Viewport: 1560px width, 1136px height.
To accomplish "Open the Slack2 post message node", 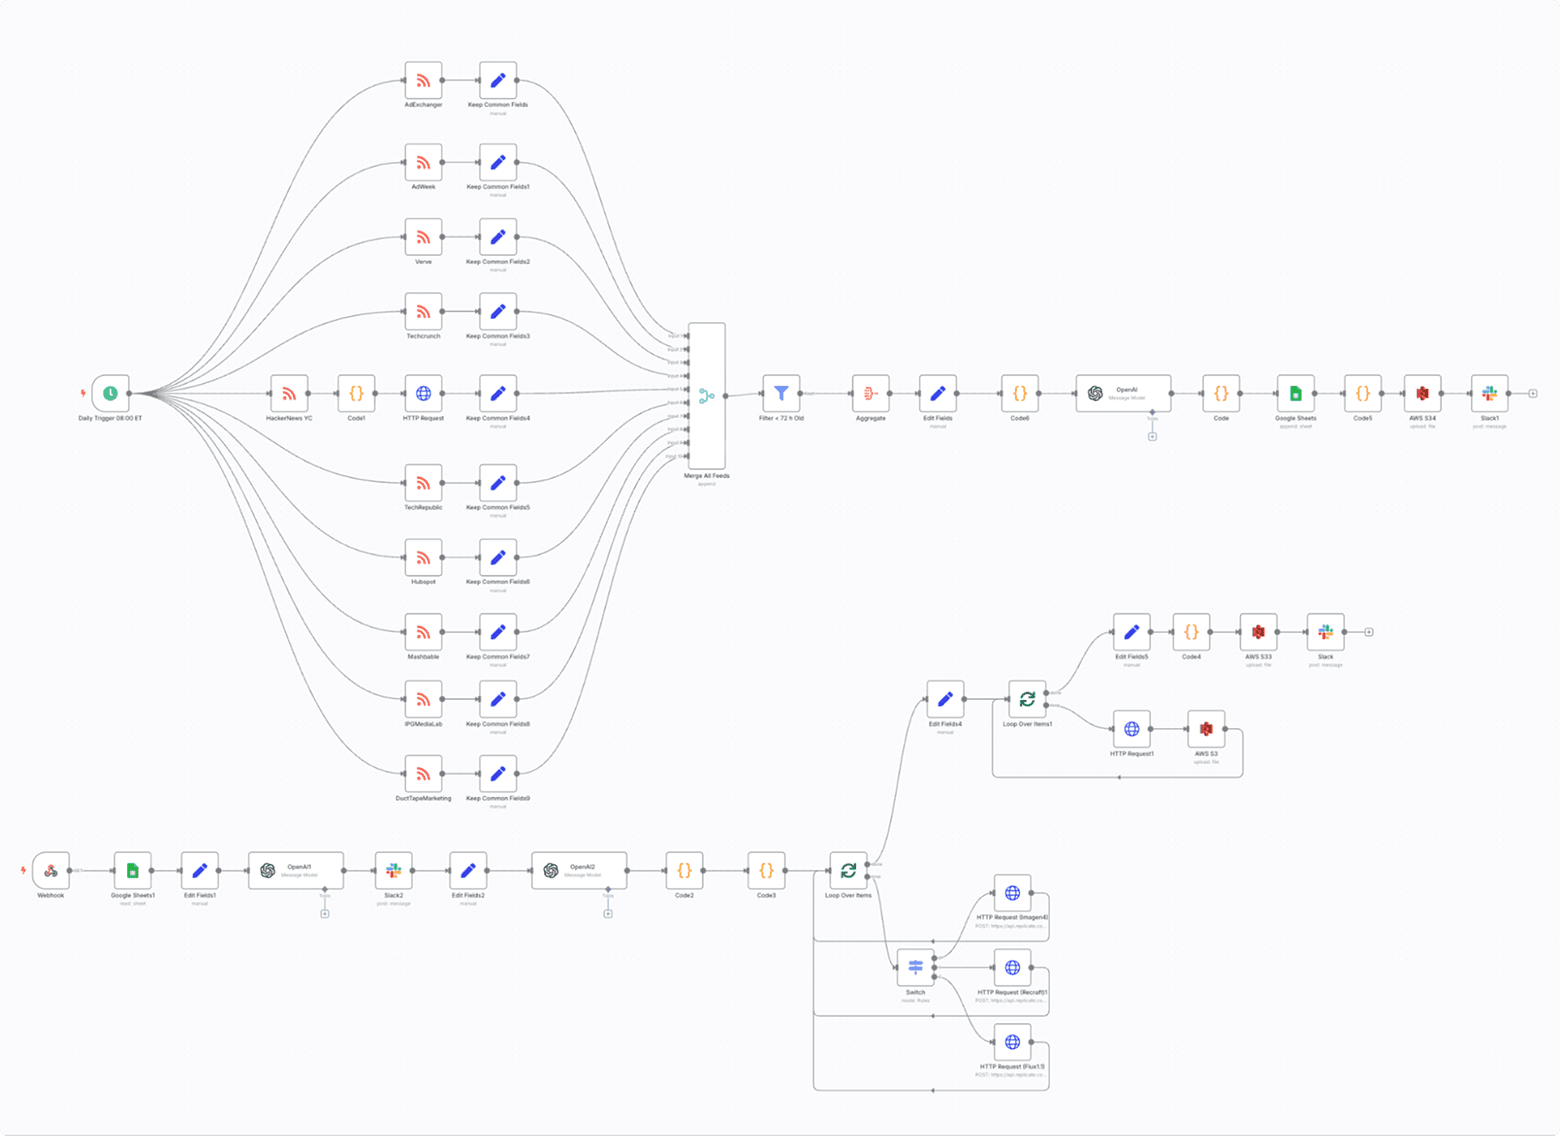I will (x=394, y=871).
